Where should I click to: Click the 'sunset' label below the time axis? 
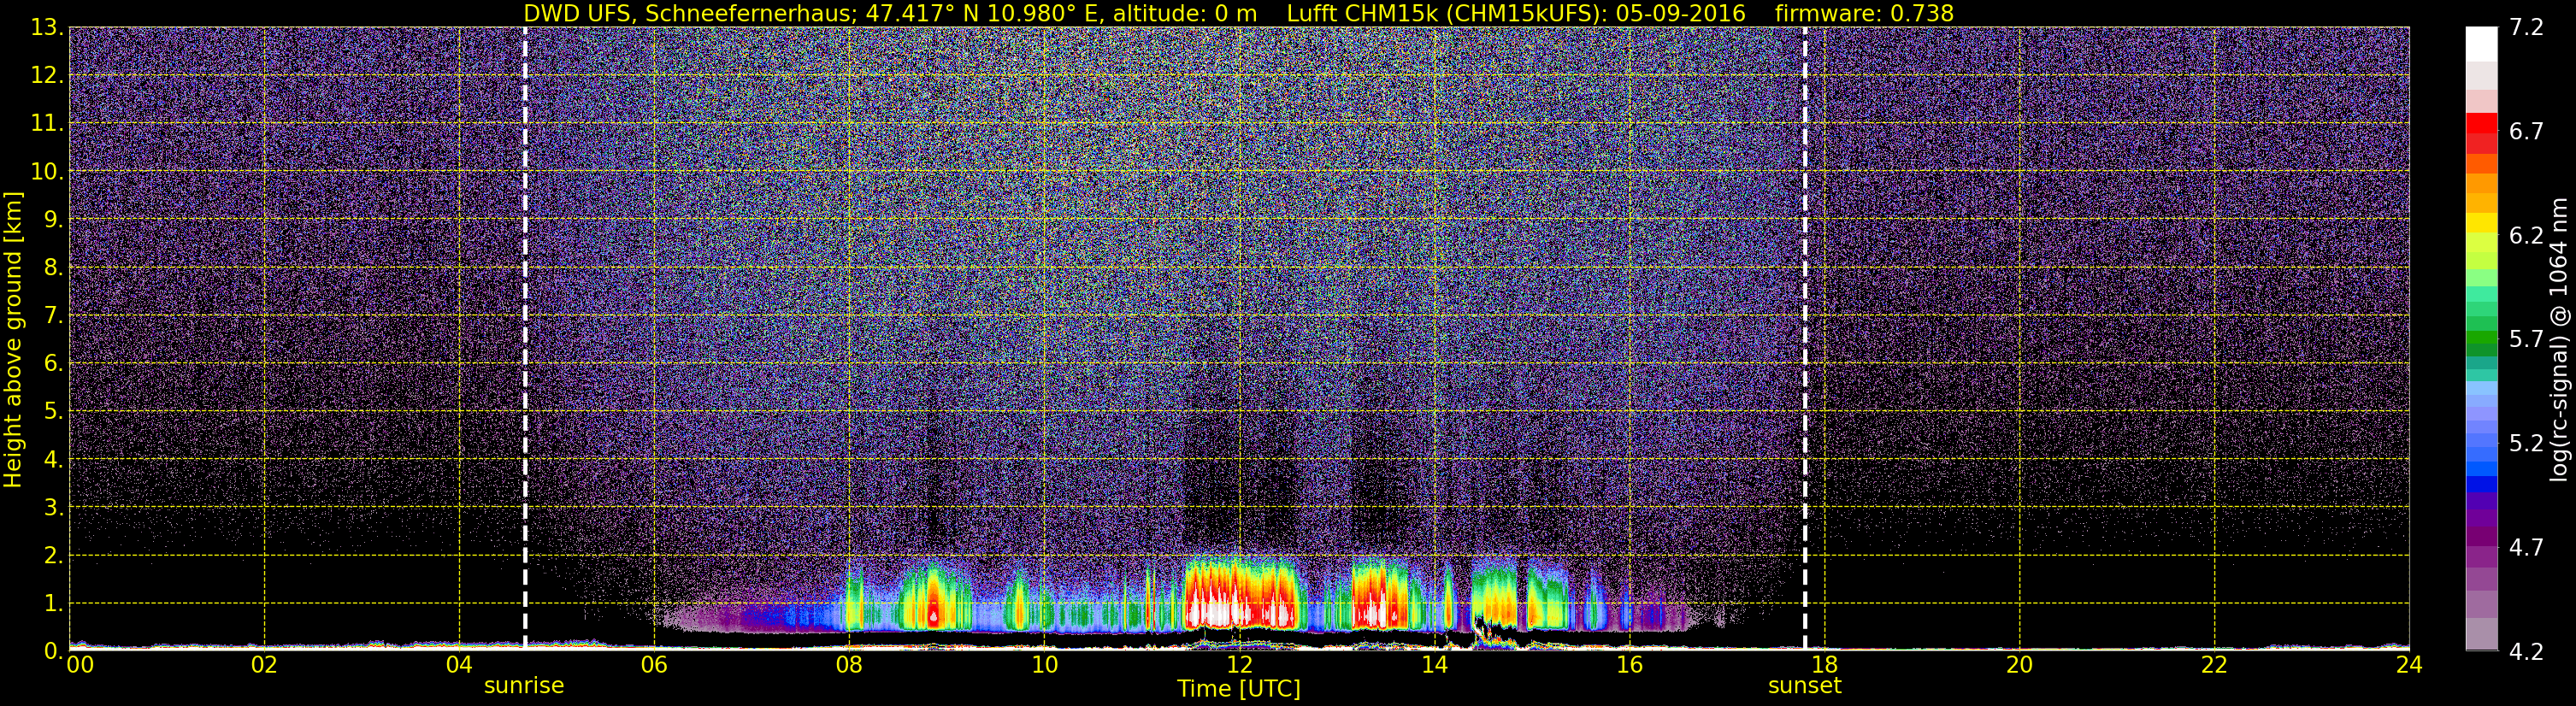(x=1804, y=686)
